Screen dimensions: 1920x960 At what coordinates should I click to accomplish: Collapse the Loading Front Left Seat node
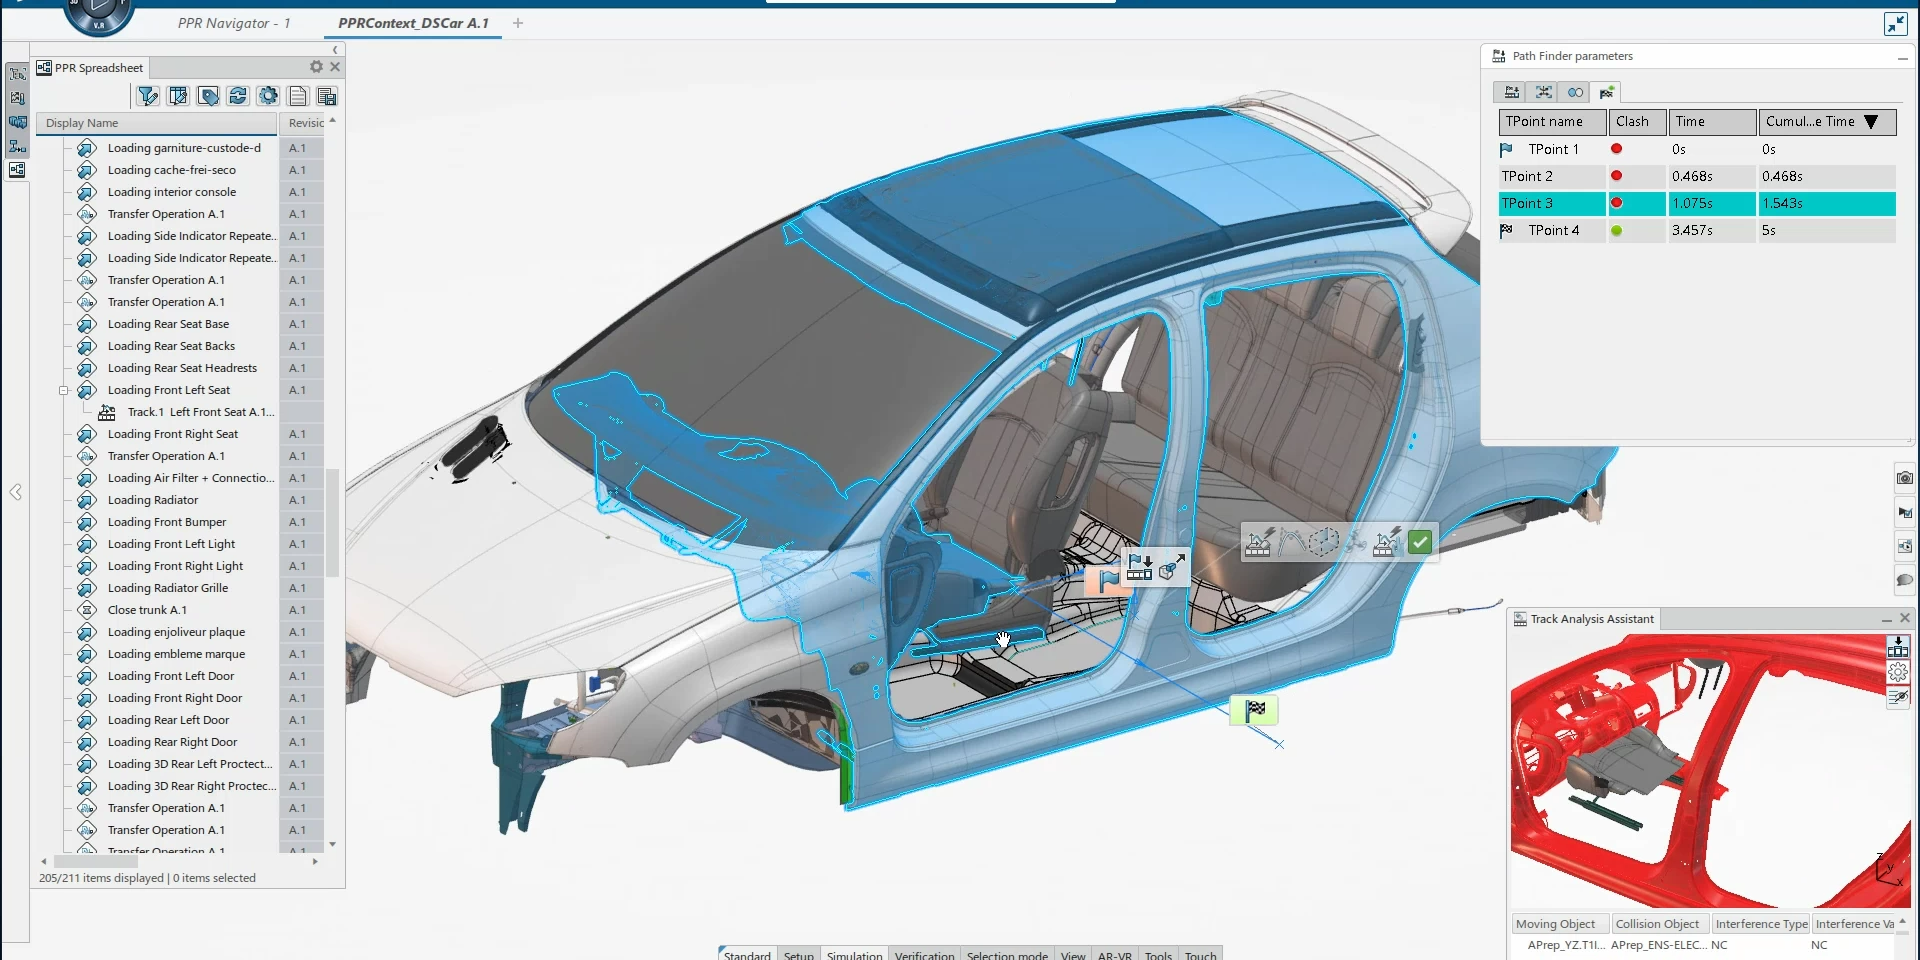[x=63, y=391]
